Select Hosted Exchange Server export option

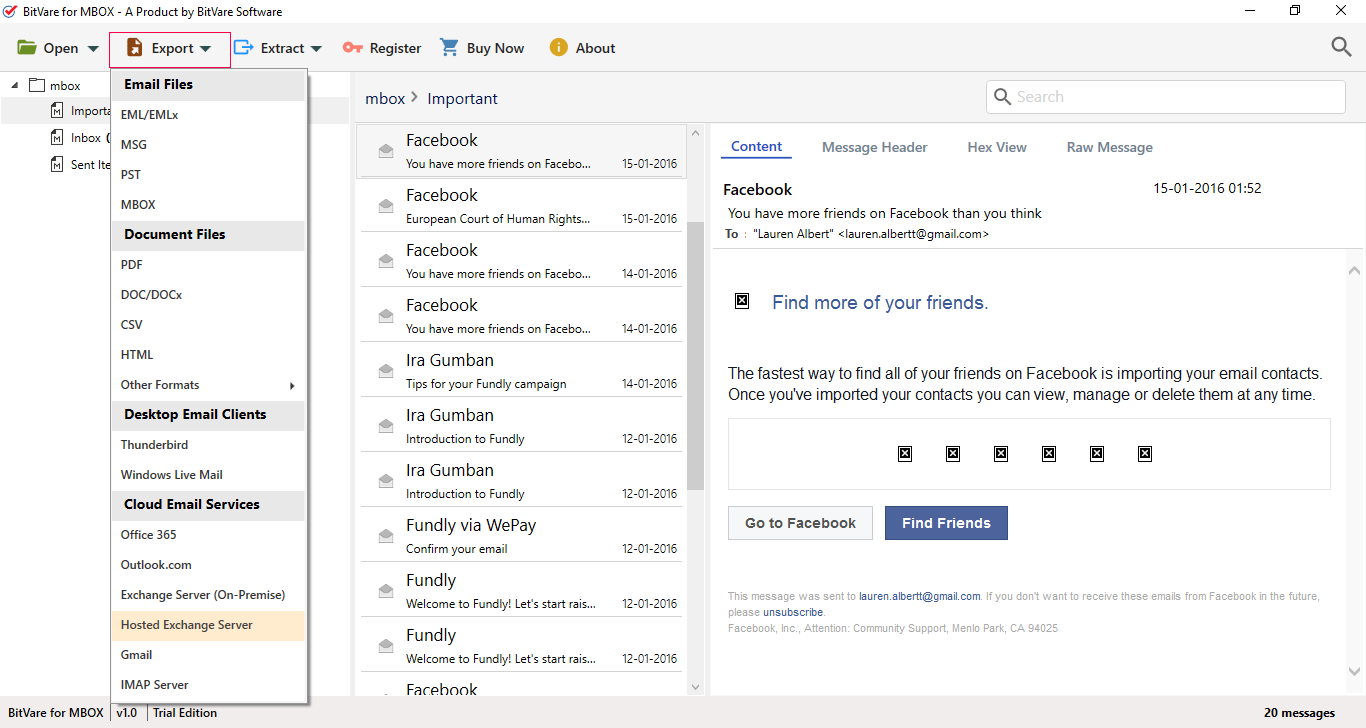pos(187,625)
